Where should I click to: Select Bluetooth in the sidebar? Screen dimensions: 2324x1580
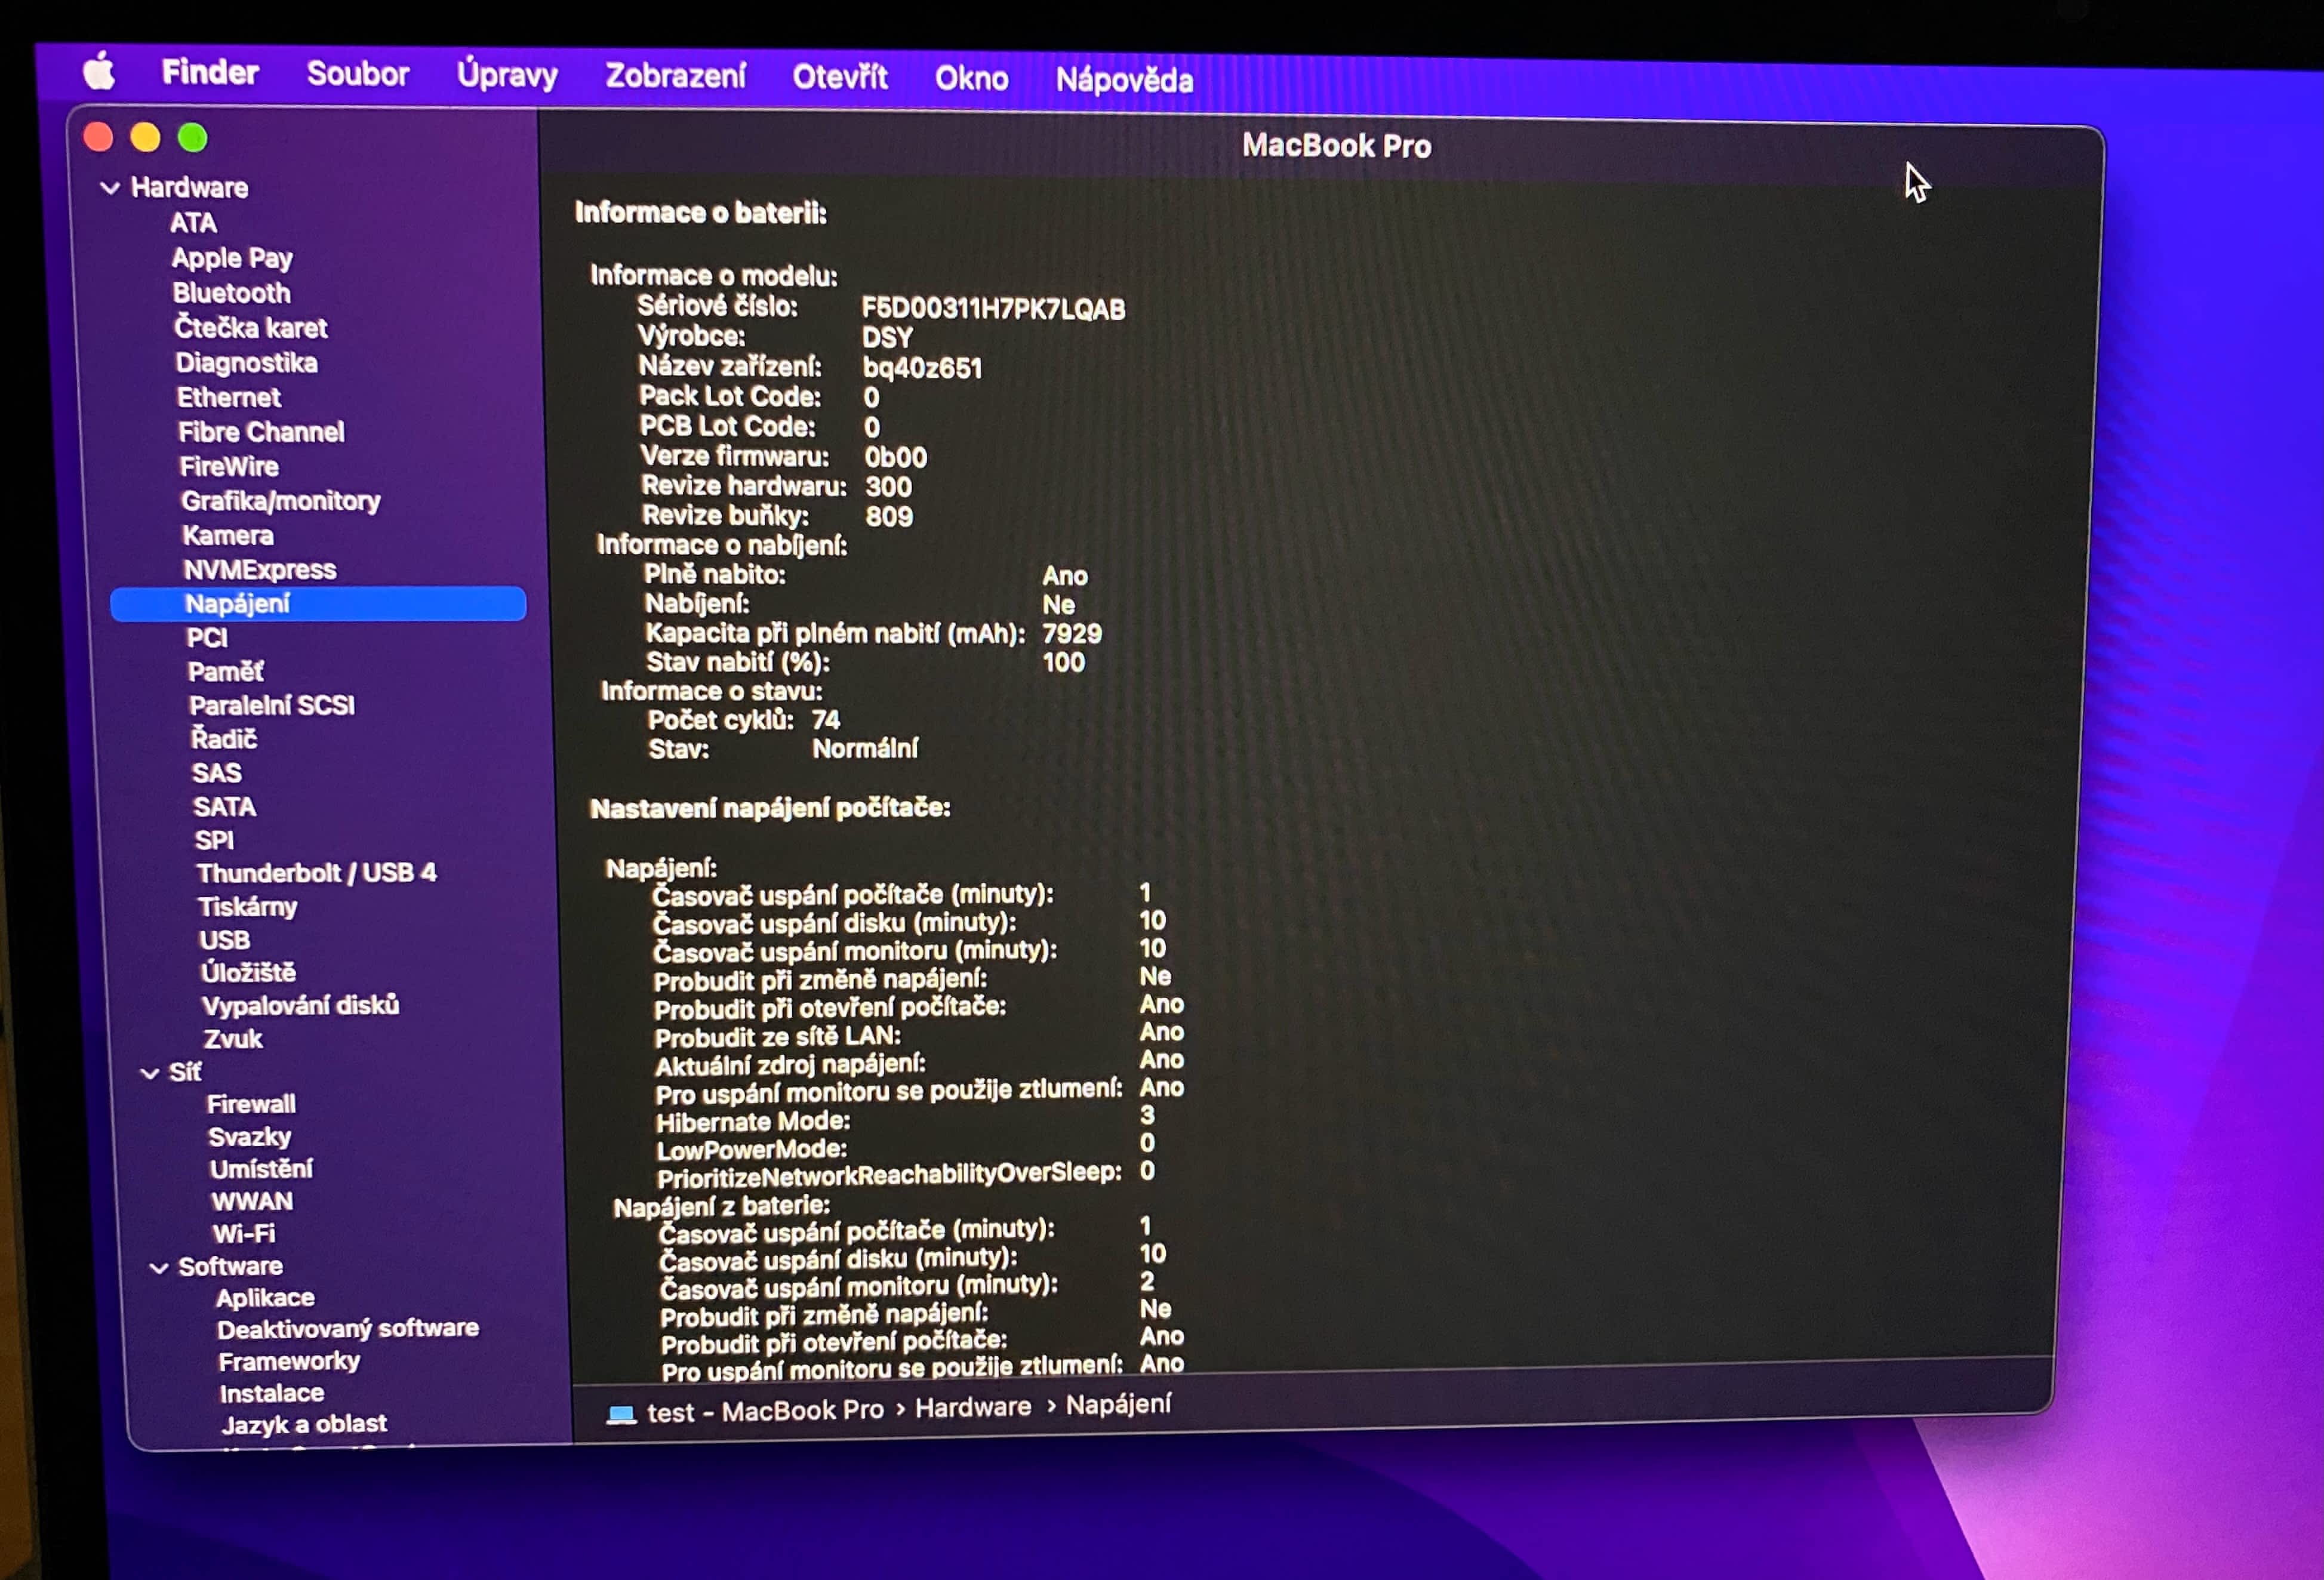(x=231, y=293)
